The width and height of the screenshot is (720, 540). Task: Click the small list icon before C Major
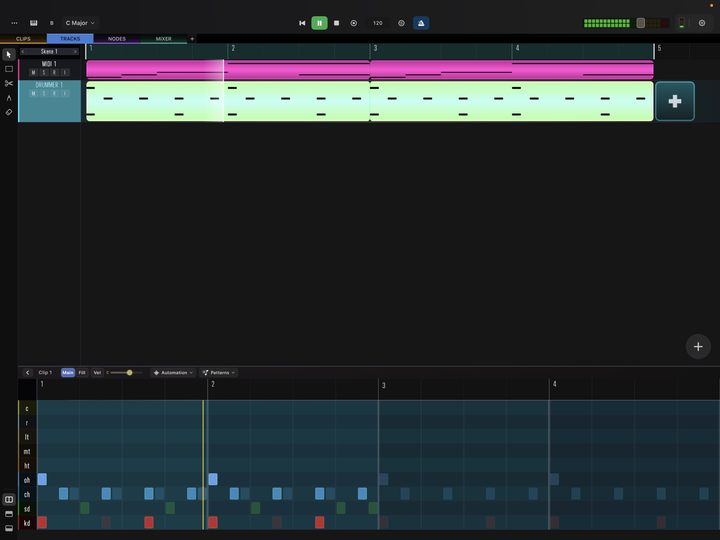click(51, 23)
